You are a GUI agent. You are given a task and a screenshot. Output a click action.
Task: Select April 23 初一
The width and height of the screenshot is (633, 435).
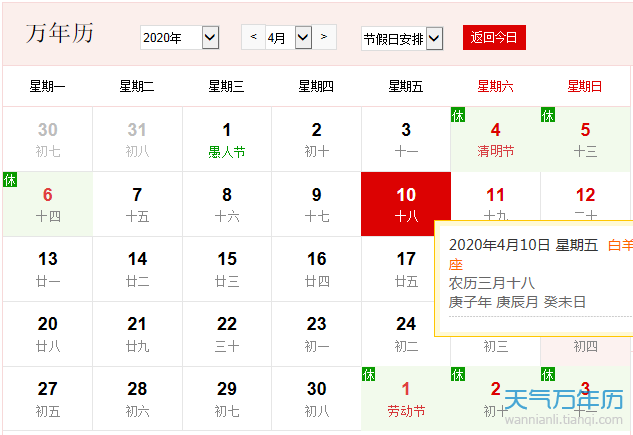pyautogui.click(x=316, y=334)
